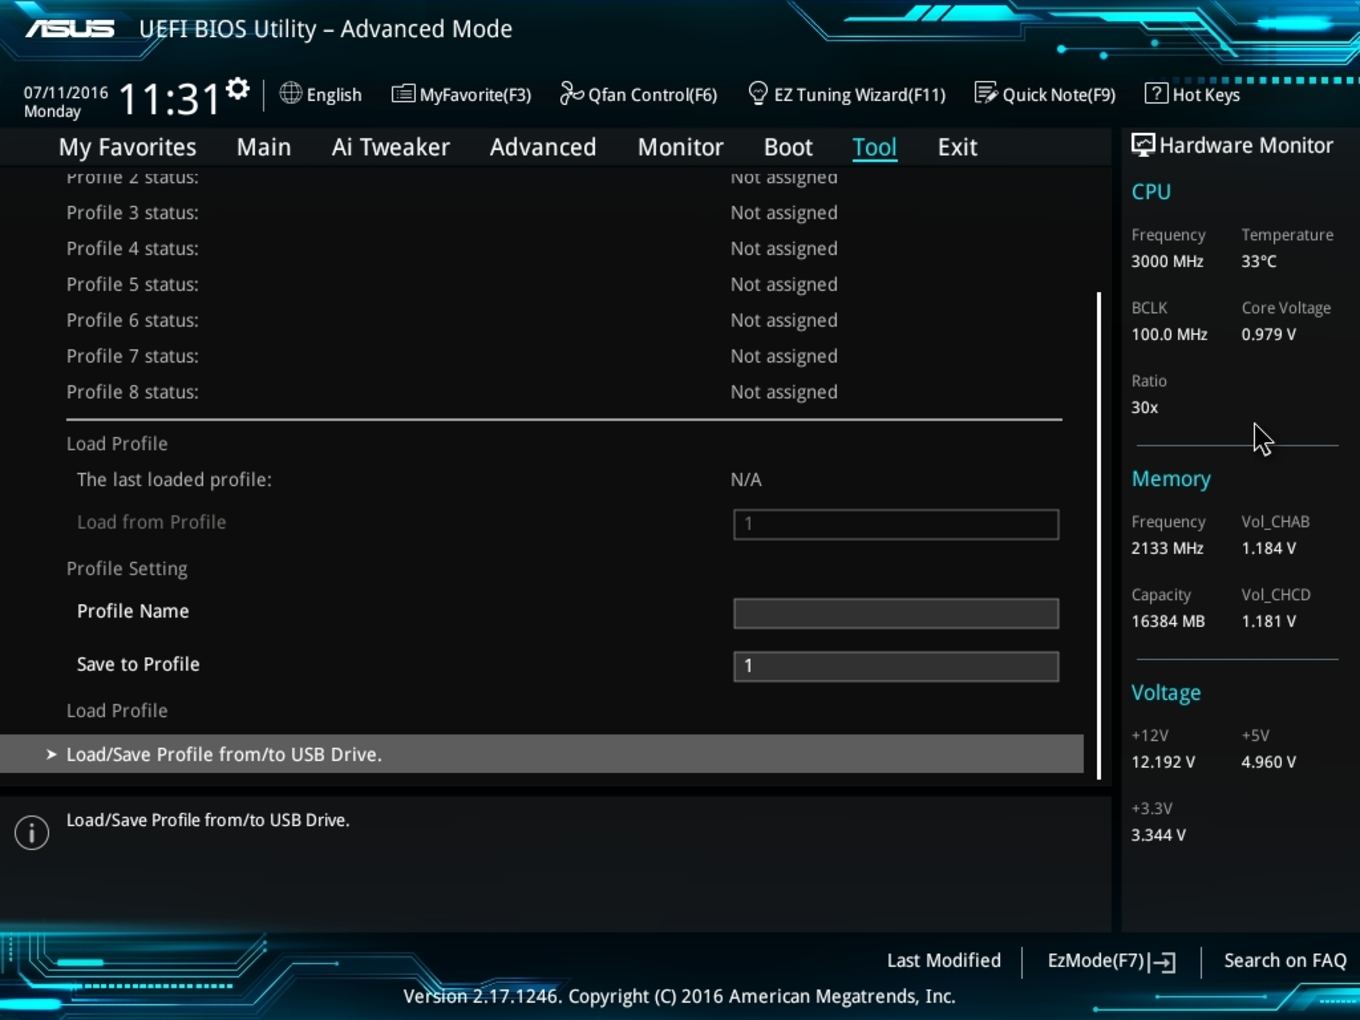The height and width of the screenshot is (1020, 1360).
Task: Click the BCLK 100.0 MHz value
Action: tap(1169, 334)
